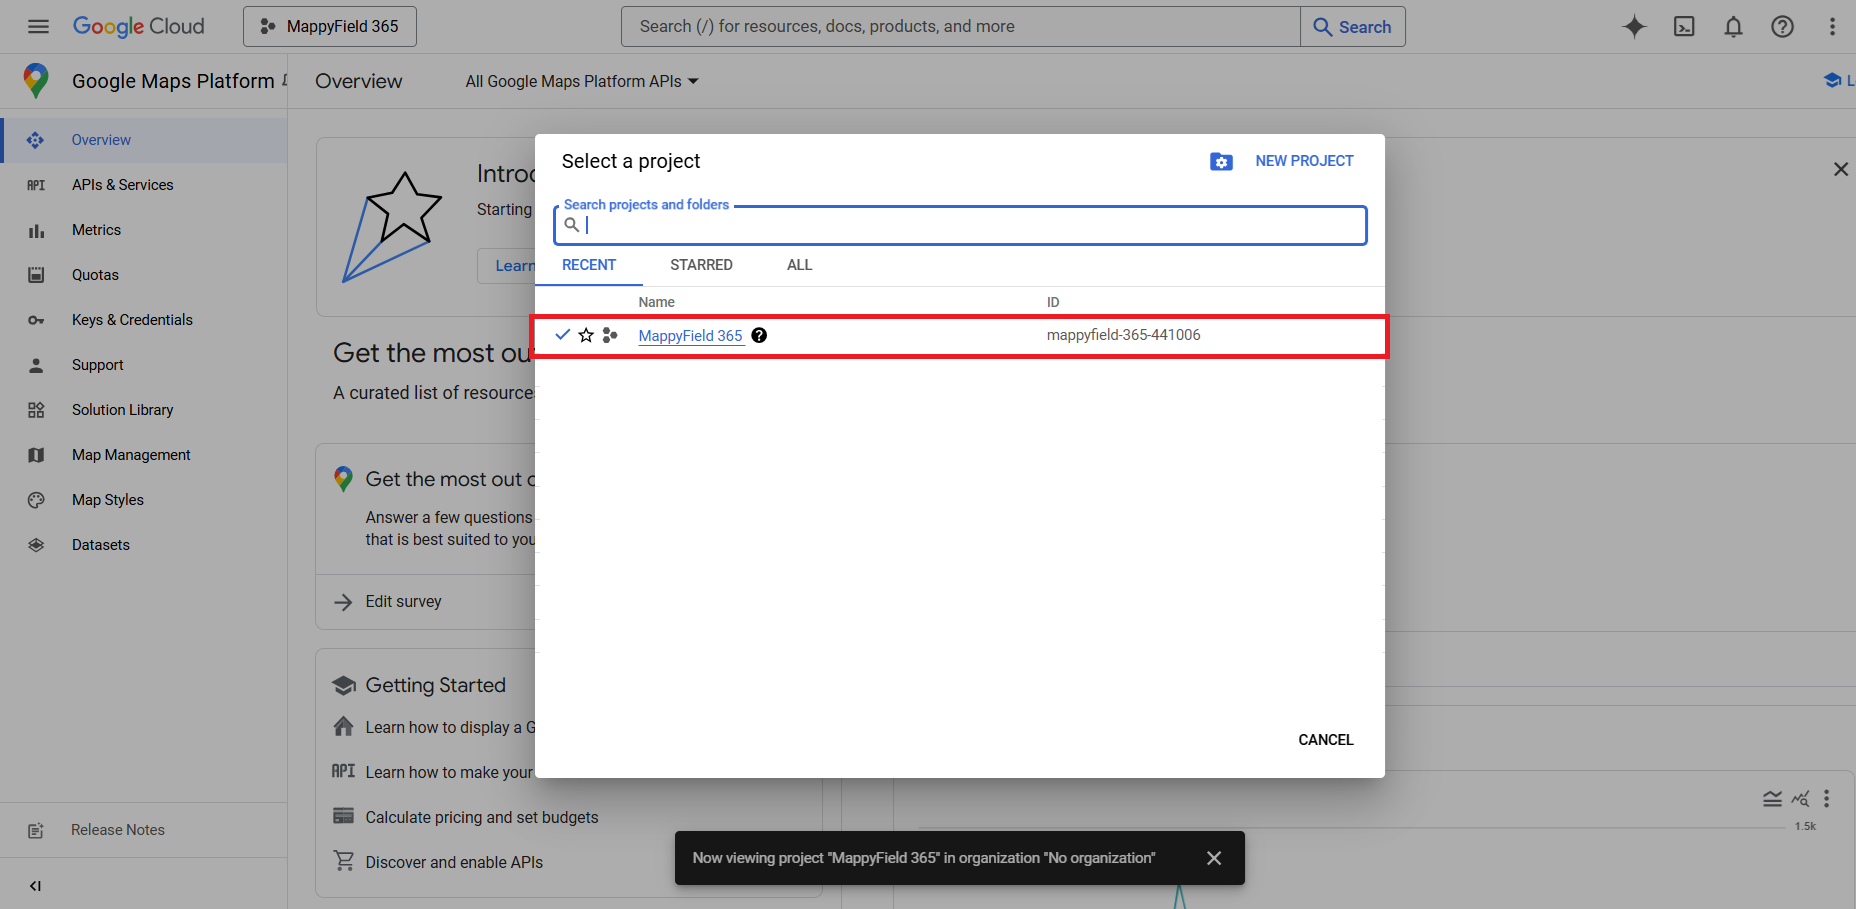
Task: Select Keys & Credentials in the sidebar
Action: click(131, 319)
